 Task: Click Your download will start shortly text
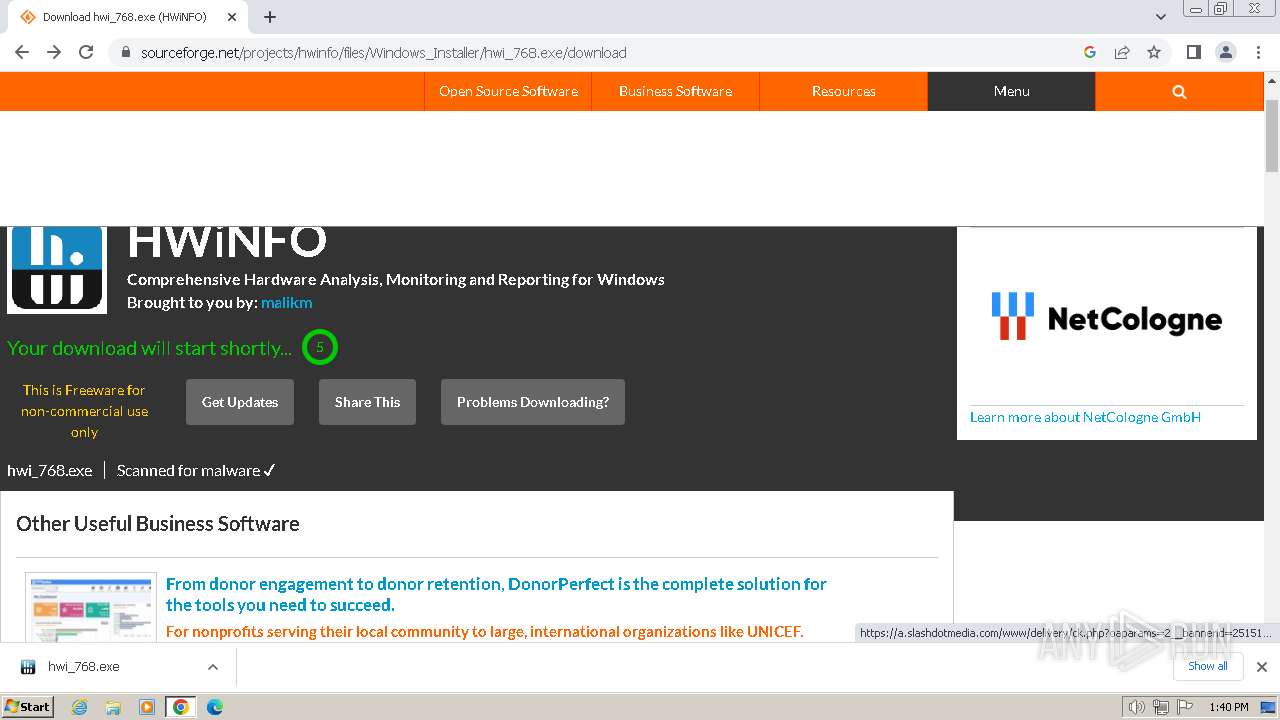coord(150,348)
